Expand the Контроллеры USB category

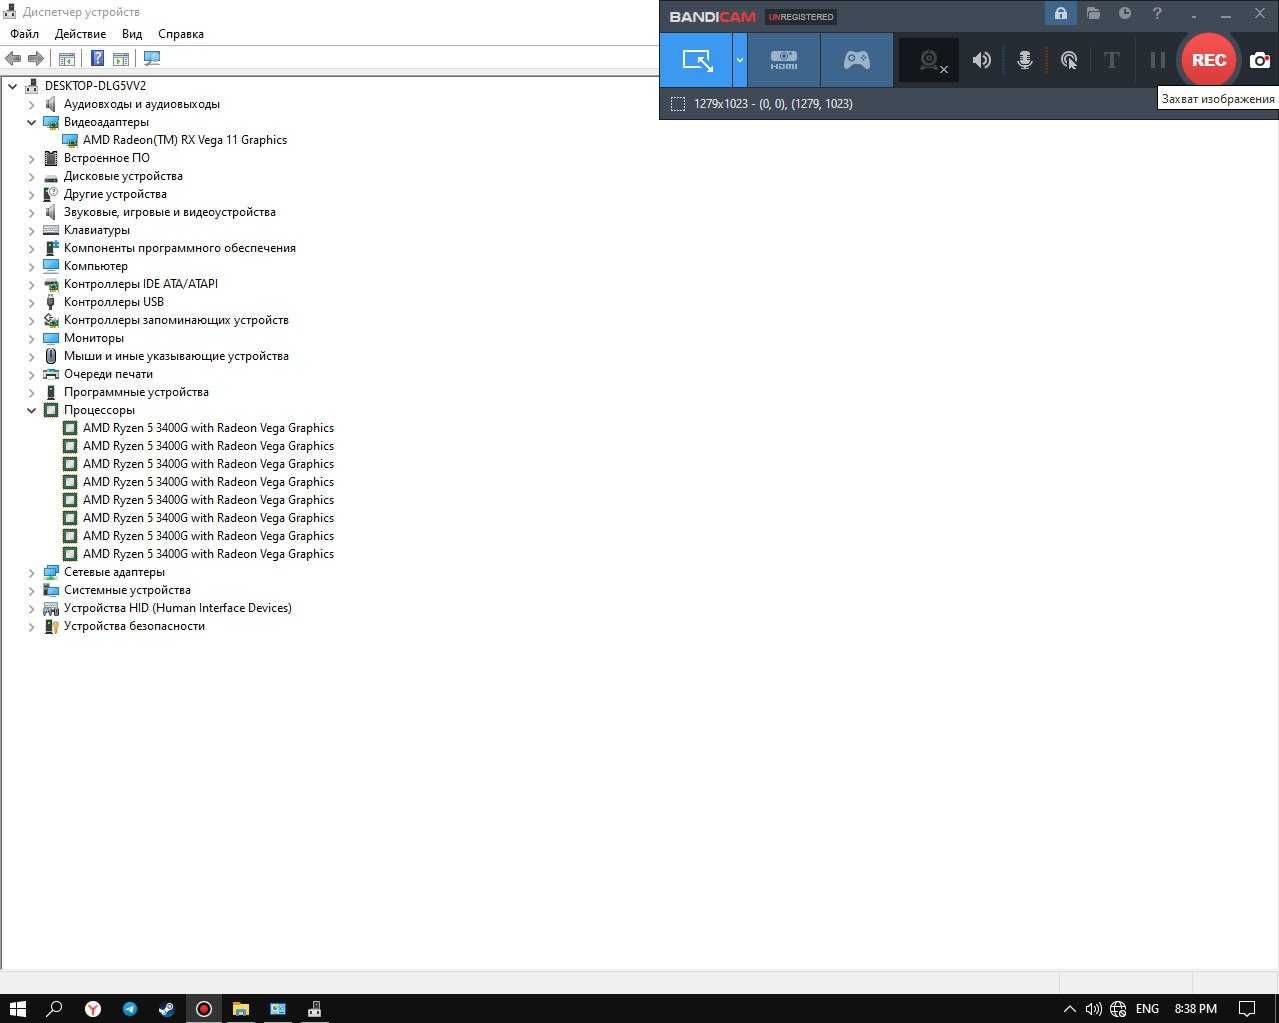pos(31,302)
